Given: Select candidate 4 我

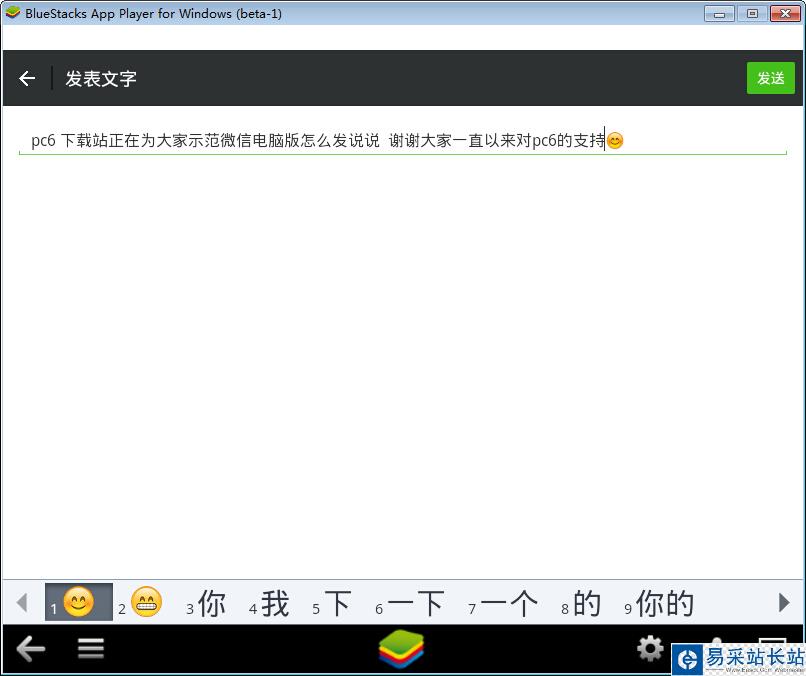Looking at the screenshot, I should coord(269,603).
